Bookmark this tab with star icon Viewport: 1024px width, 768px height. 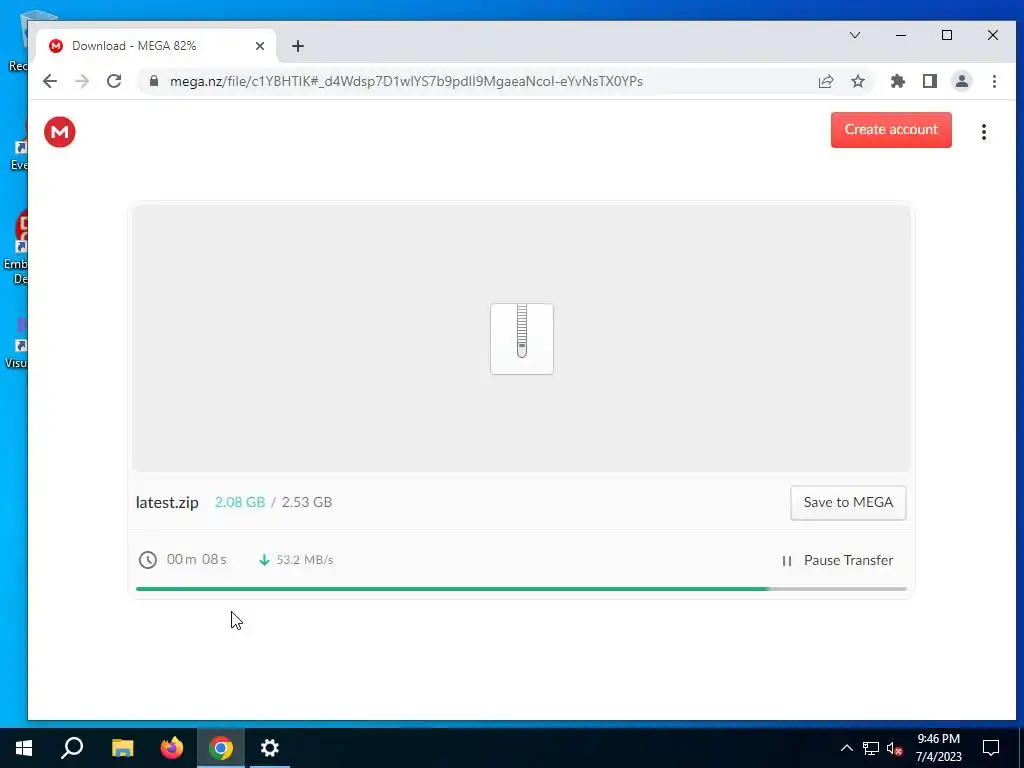click(x=857, y=81)
